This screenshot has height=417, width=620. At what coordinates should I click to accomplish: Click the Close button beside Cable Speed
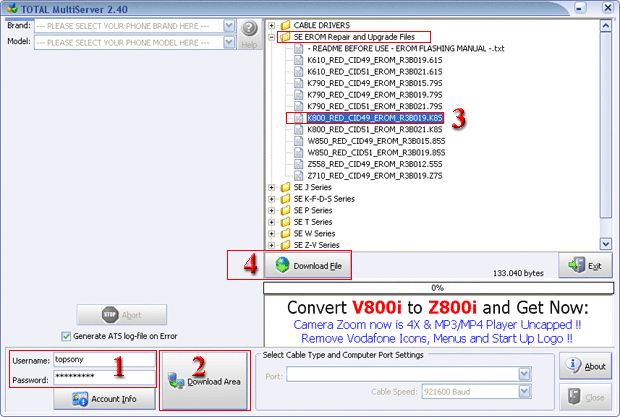(x=585, y=397)
